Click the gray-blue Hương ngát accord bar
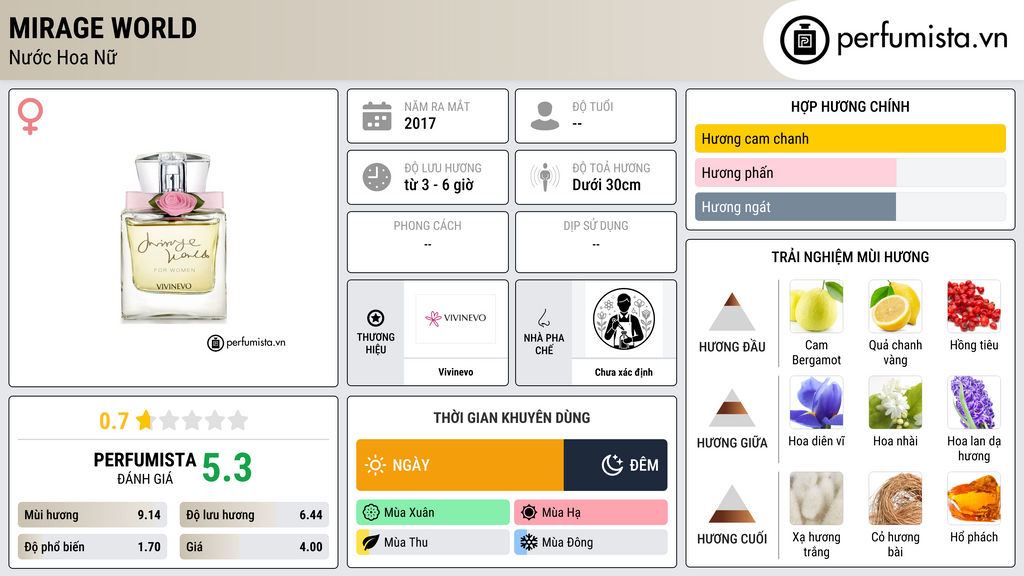The height and width of the screenshot is (576, 1024). pyautogui.click(x=795, y=207)
